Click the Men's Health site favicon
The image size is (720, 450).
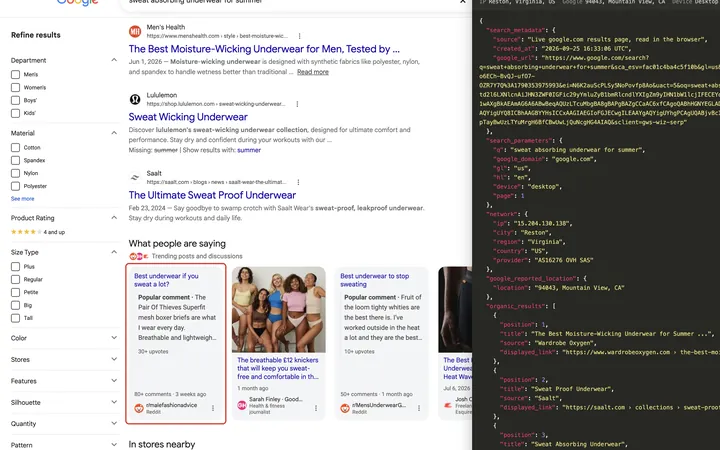pos(135,31)
